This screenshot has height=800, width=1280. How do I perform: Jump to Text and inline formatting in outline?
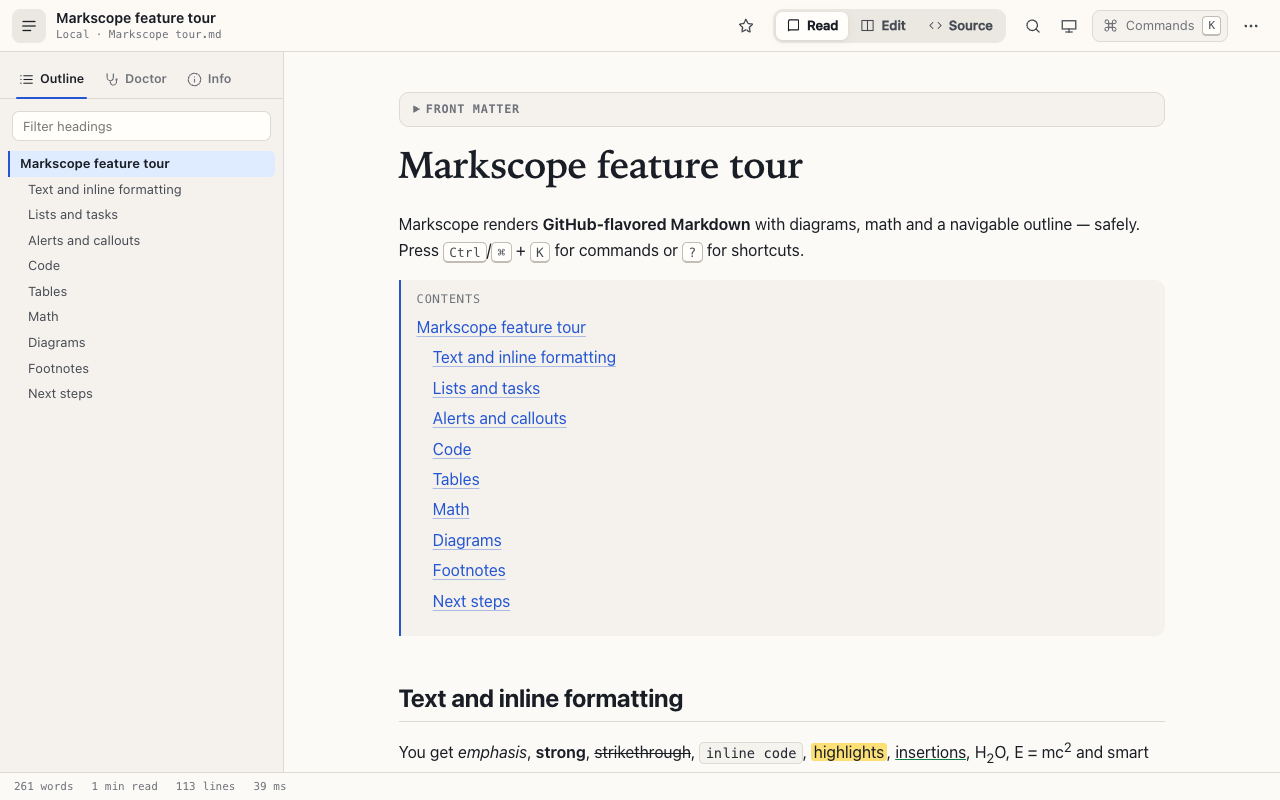tap(141, 190)
